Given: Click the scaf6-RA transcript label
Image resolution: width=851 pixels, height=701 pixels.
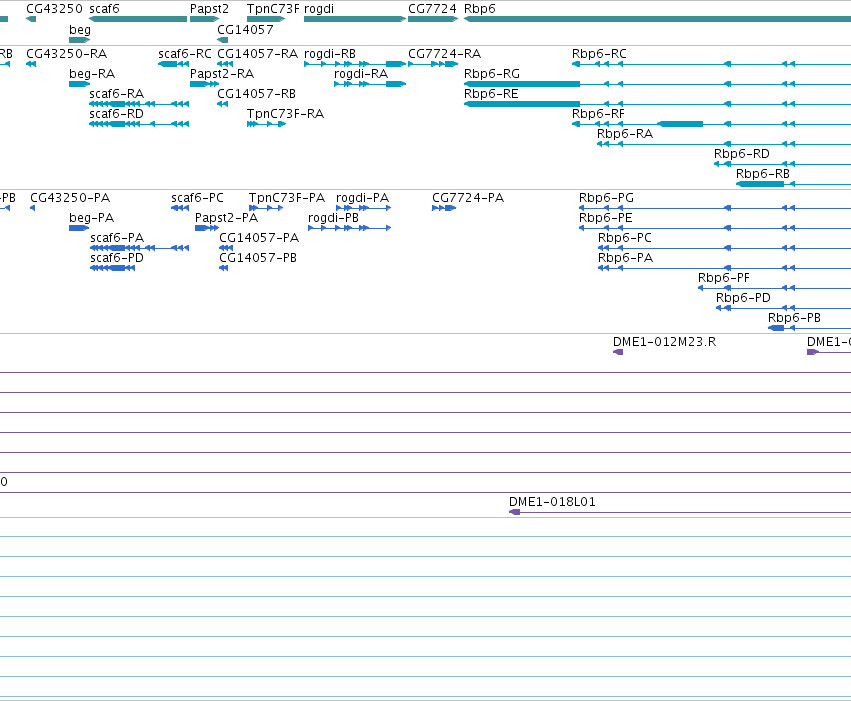Looking at the screenshot, I should click(x=117, y=94).
